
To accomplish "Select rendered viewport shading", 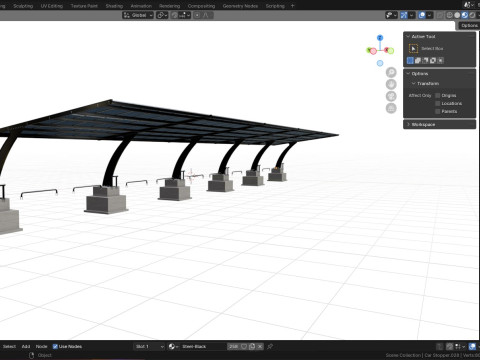I will pyautogui.click(x=472, y=15).
